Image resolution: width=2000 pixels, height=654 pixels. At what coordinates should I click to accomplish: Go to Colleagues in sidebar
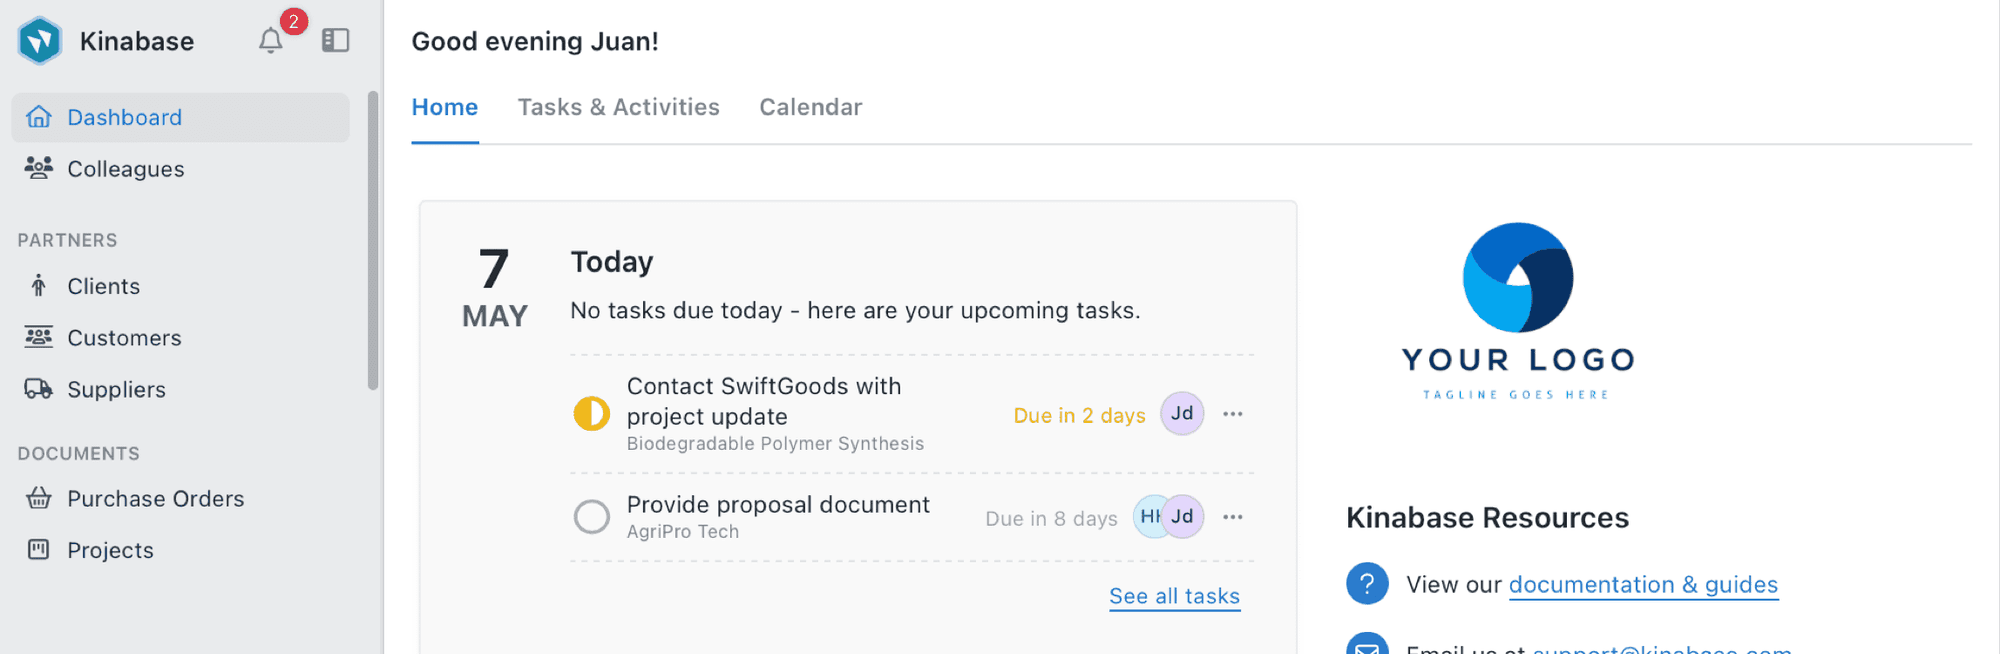125,169
